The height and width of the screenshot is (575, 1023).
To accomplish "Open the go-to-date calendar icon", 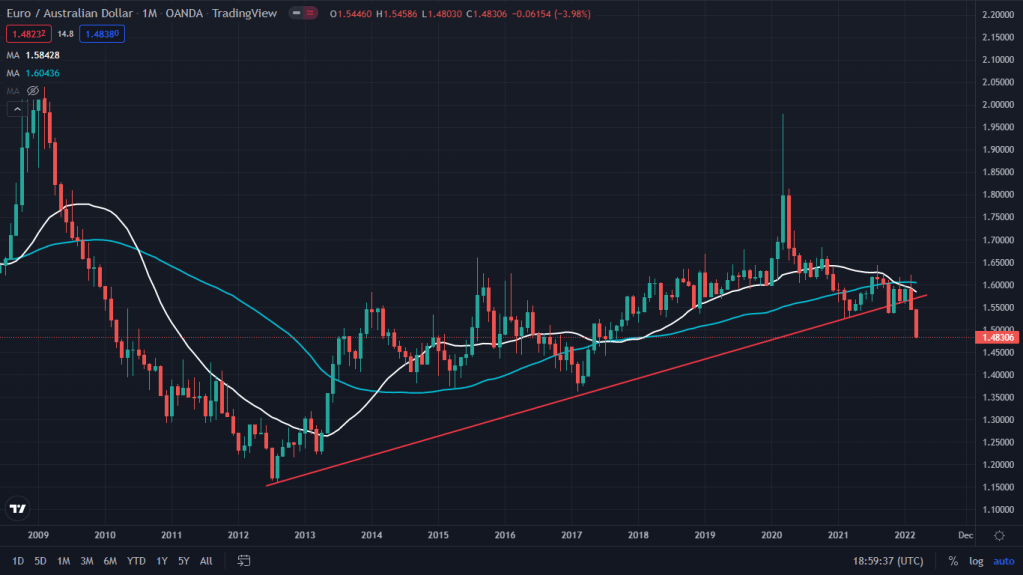I will click(243, 561).
